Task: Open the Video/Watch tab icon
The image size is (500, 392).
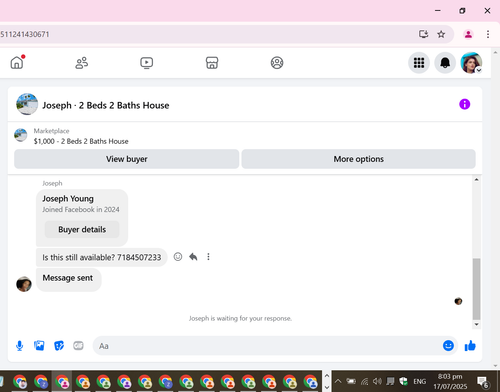Action: click(x=146, y=63)
